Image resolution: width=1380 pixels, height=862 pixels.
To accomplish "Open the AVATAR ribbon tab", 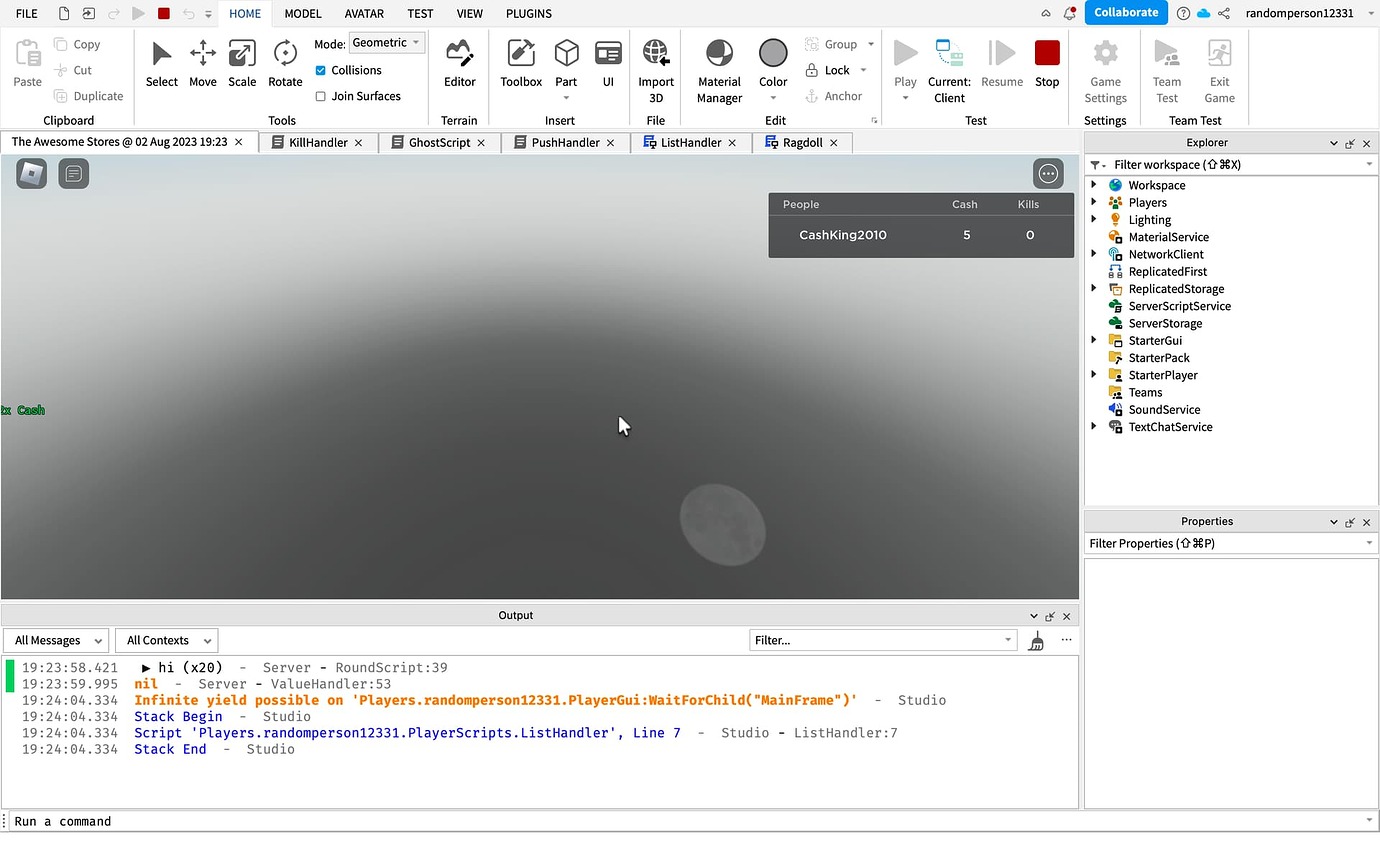I will [364, 14].
